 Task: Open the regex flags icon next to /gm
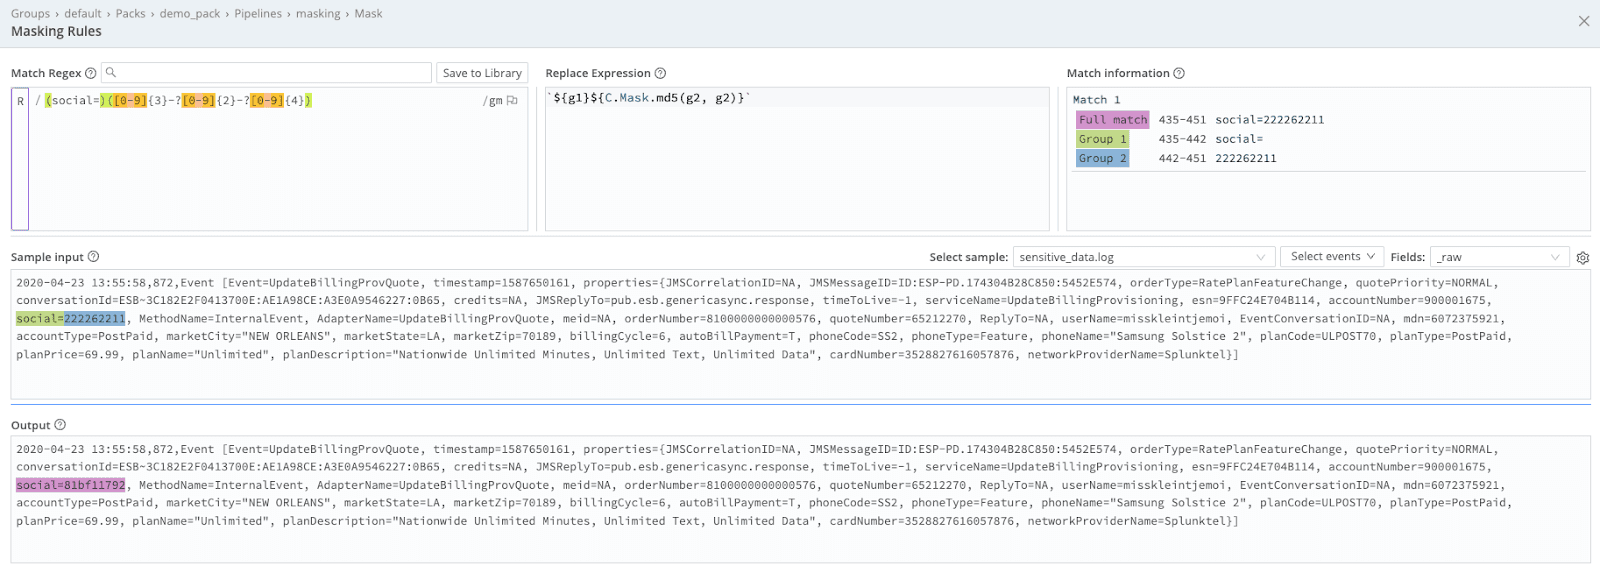coord(512,101)
